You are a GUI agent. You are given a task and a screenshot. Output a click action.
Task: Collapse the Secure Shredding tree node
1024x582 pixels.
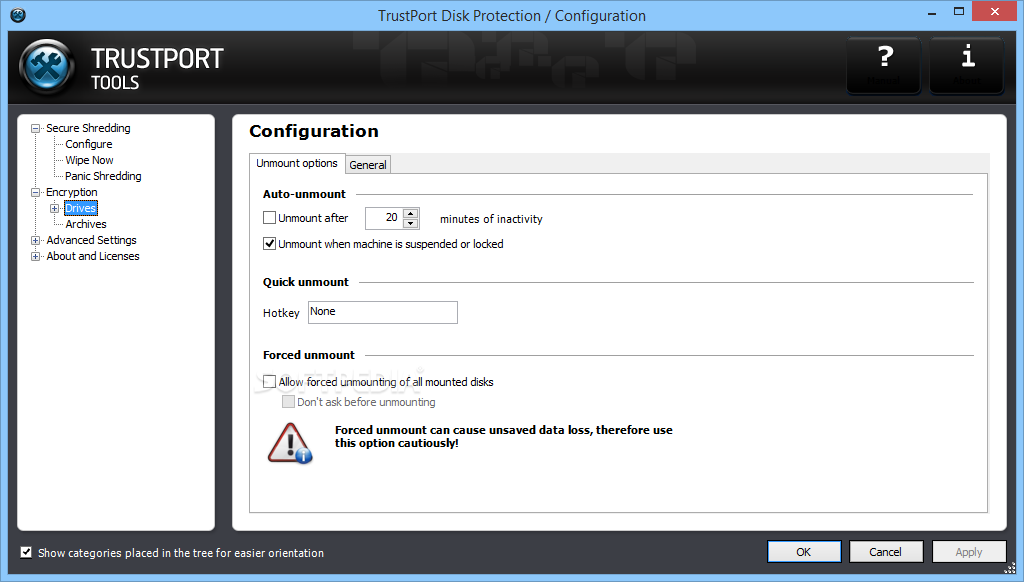pos(35,129)
